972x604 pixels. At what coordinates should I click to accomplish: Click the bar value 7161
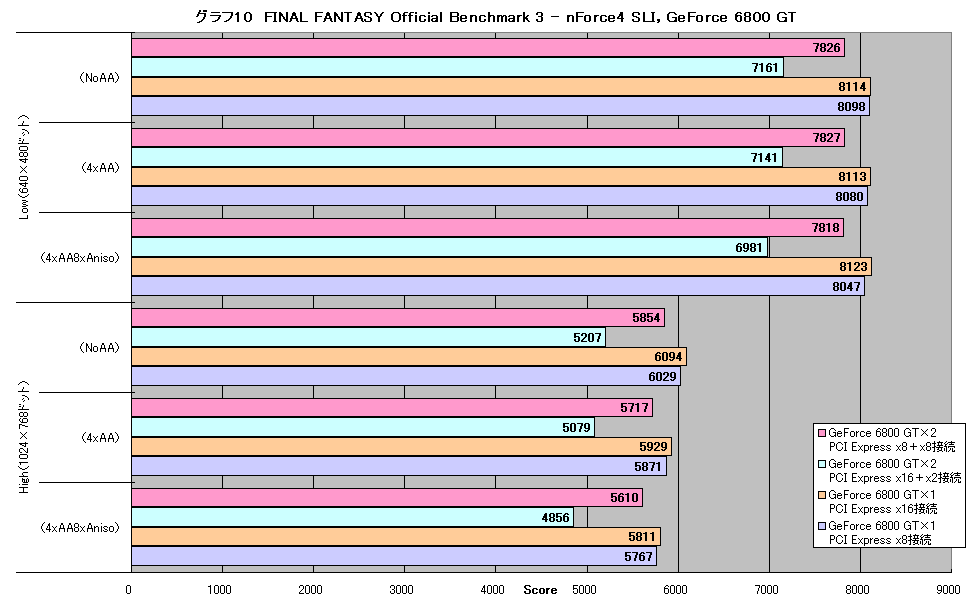coord(765,68)
